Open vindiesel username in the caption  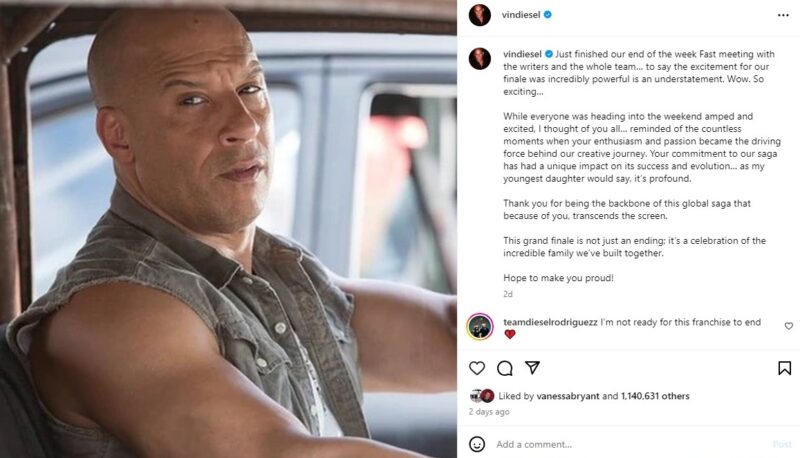(x=522, y=54)
